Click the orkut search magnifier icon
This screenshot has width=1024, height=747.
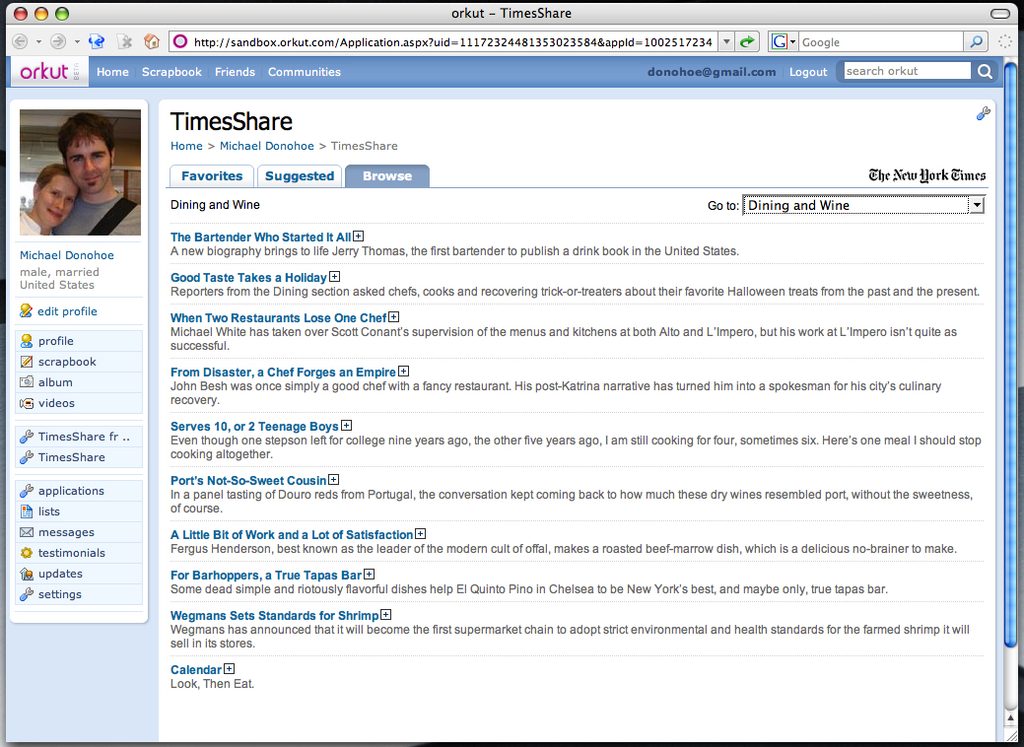985,71
